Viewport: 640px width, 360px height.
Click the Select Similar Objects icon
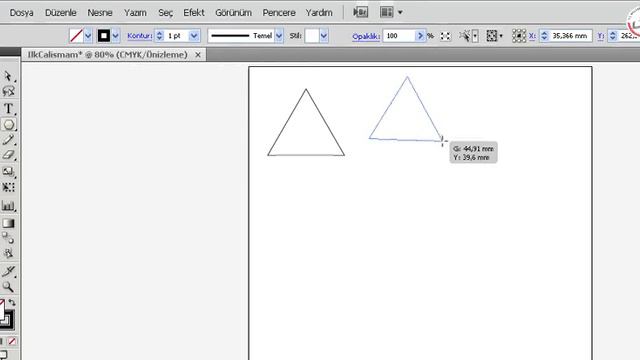click(x=464, y=36)
